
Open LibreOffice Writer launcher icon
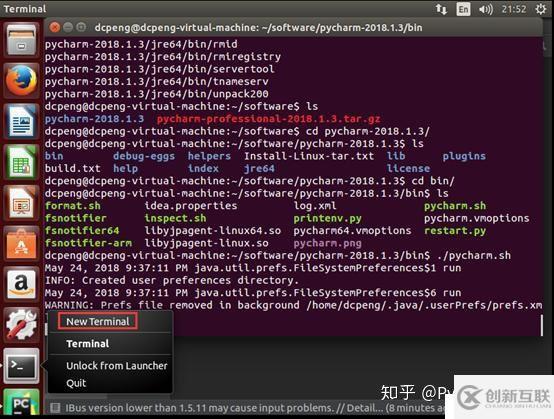[x=21, y=121]
